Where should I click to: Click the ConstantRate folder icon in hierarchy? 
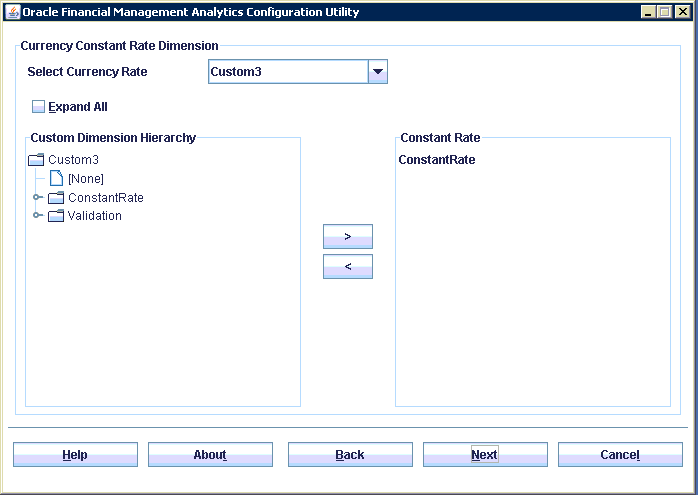(x=56, y=197)
